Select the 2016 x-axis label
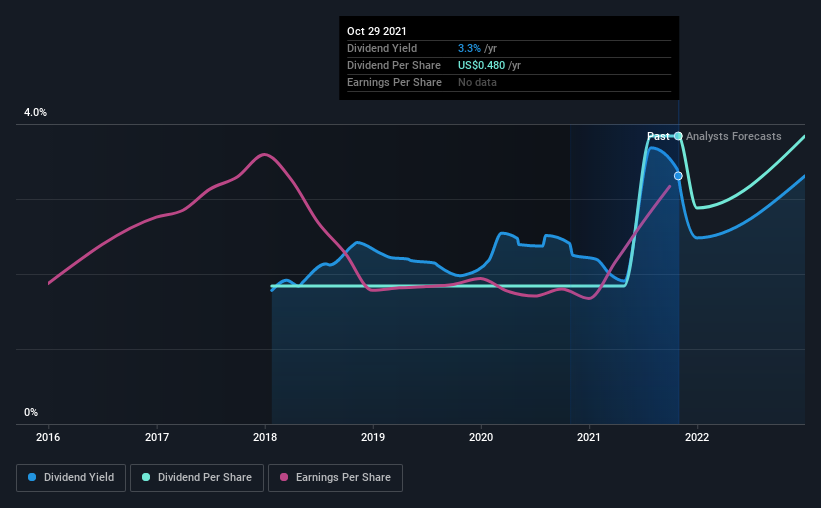 [48, 437]
